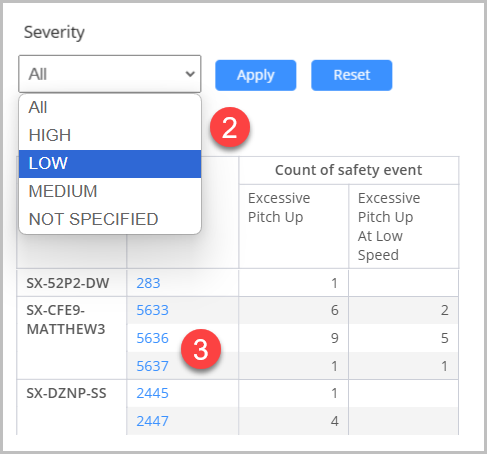
Task: Select the SX-CFE9-MATTHEW3 row label
Action: point(66,320)
